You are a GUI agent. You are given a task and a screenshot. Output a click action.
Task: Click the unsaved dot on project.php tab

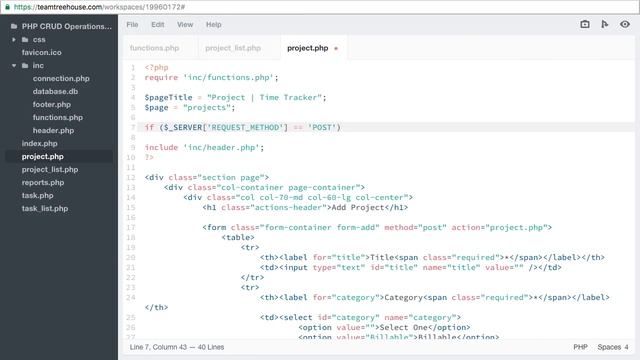(x=336, y=48)
